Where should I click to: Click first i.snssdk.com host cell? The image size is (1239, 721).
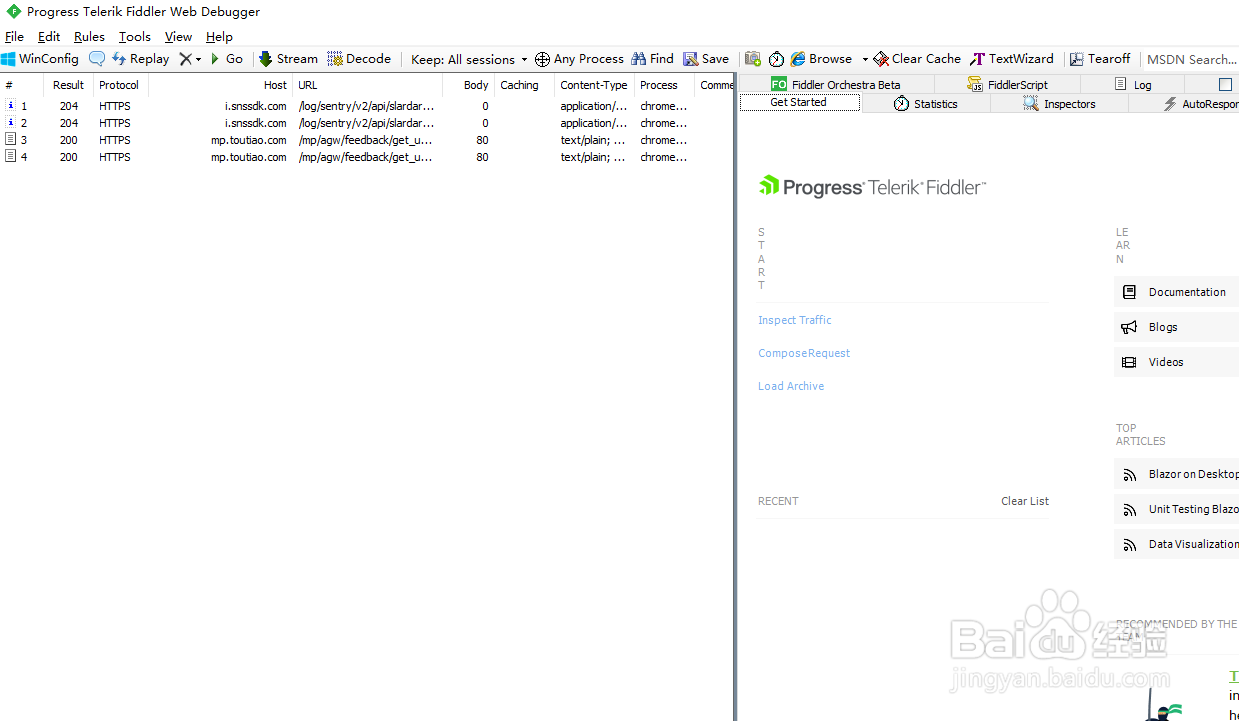(x=256, y=106)
